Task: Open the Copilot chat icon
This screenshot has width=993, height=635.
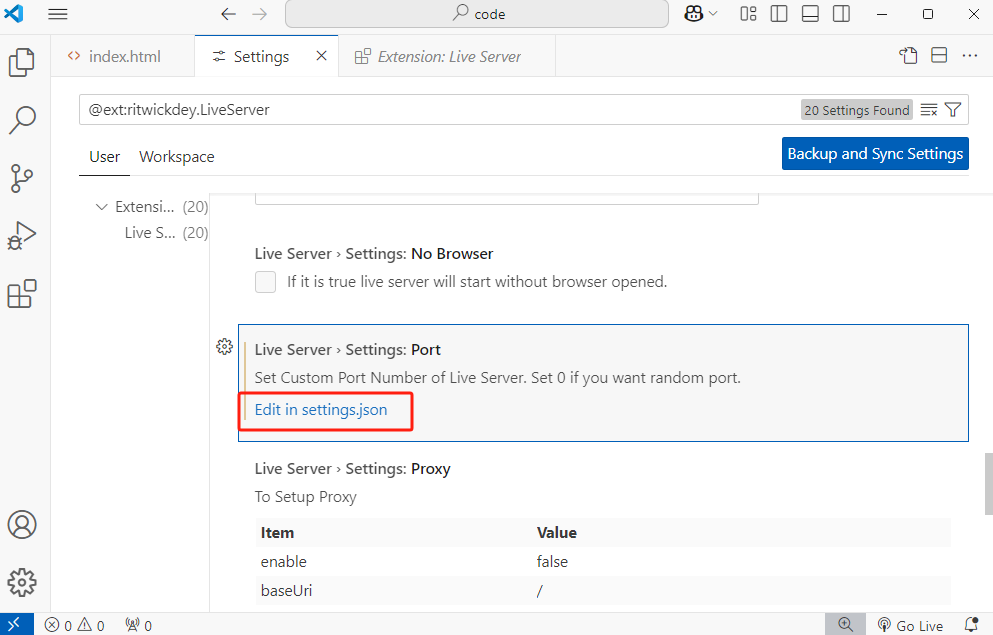Action: (694, 14)
